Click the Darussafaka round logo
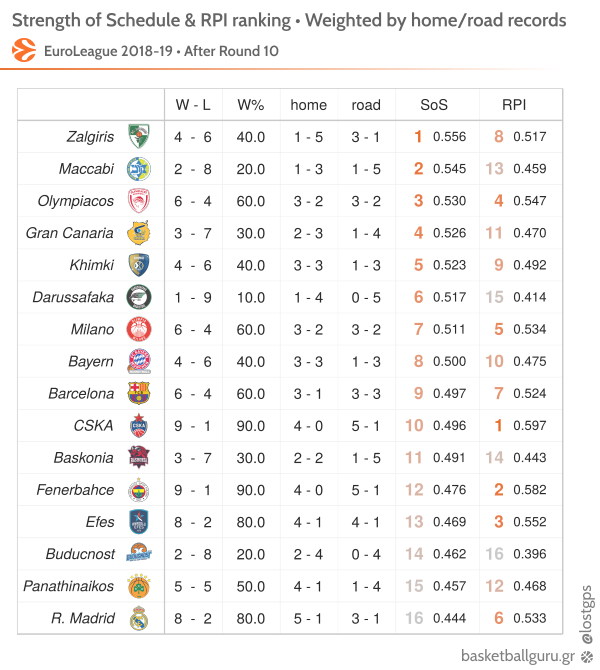Image resolution: width=600 pixels, height=670 pixels. click(139, 297)
